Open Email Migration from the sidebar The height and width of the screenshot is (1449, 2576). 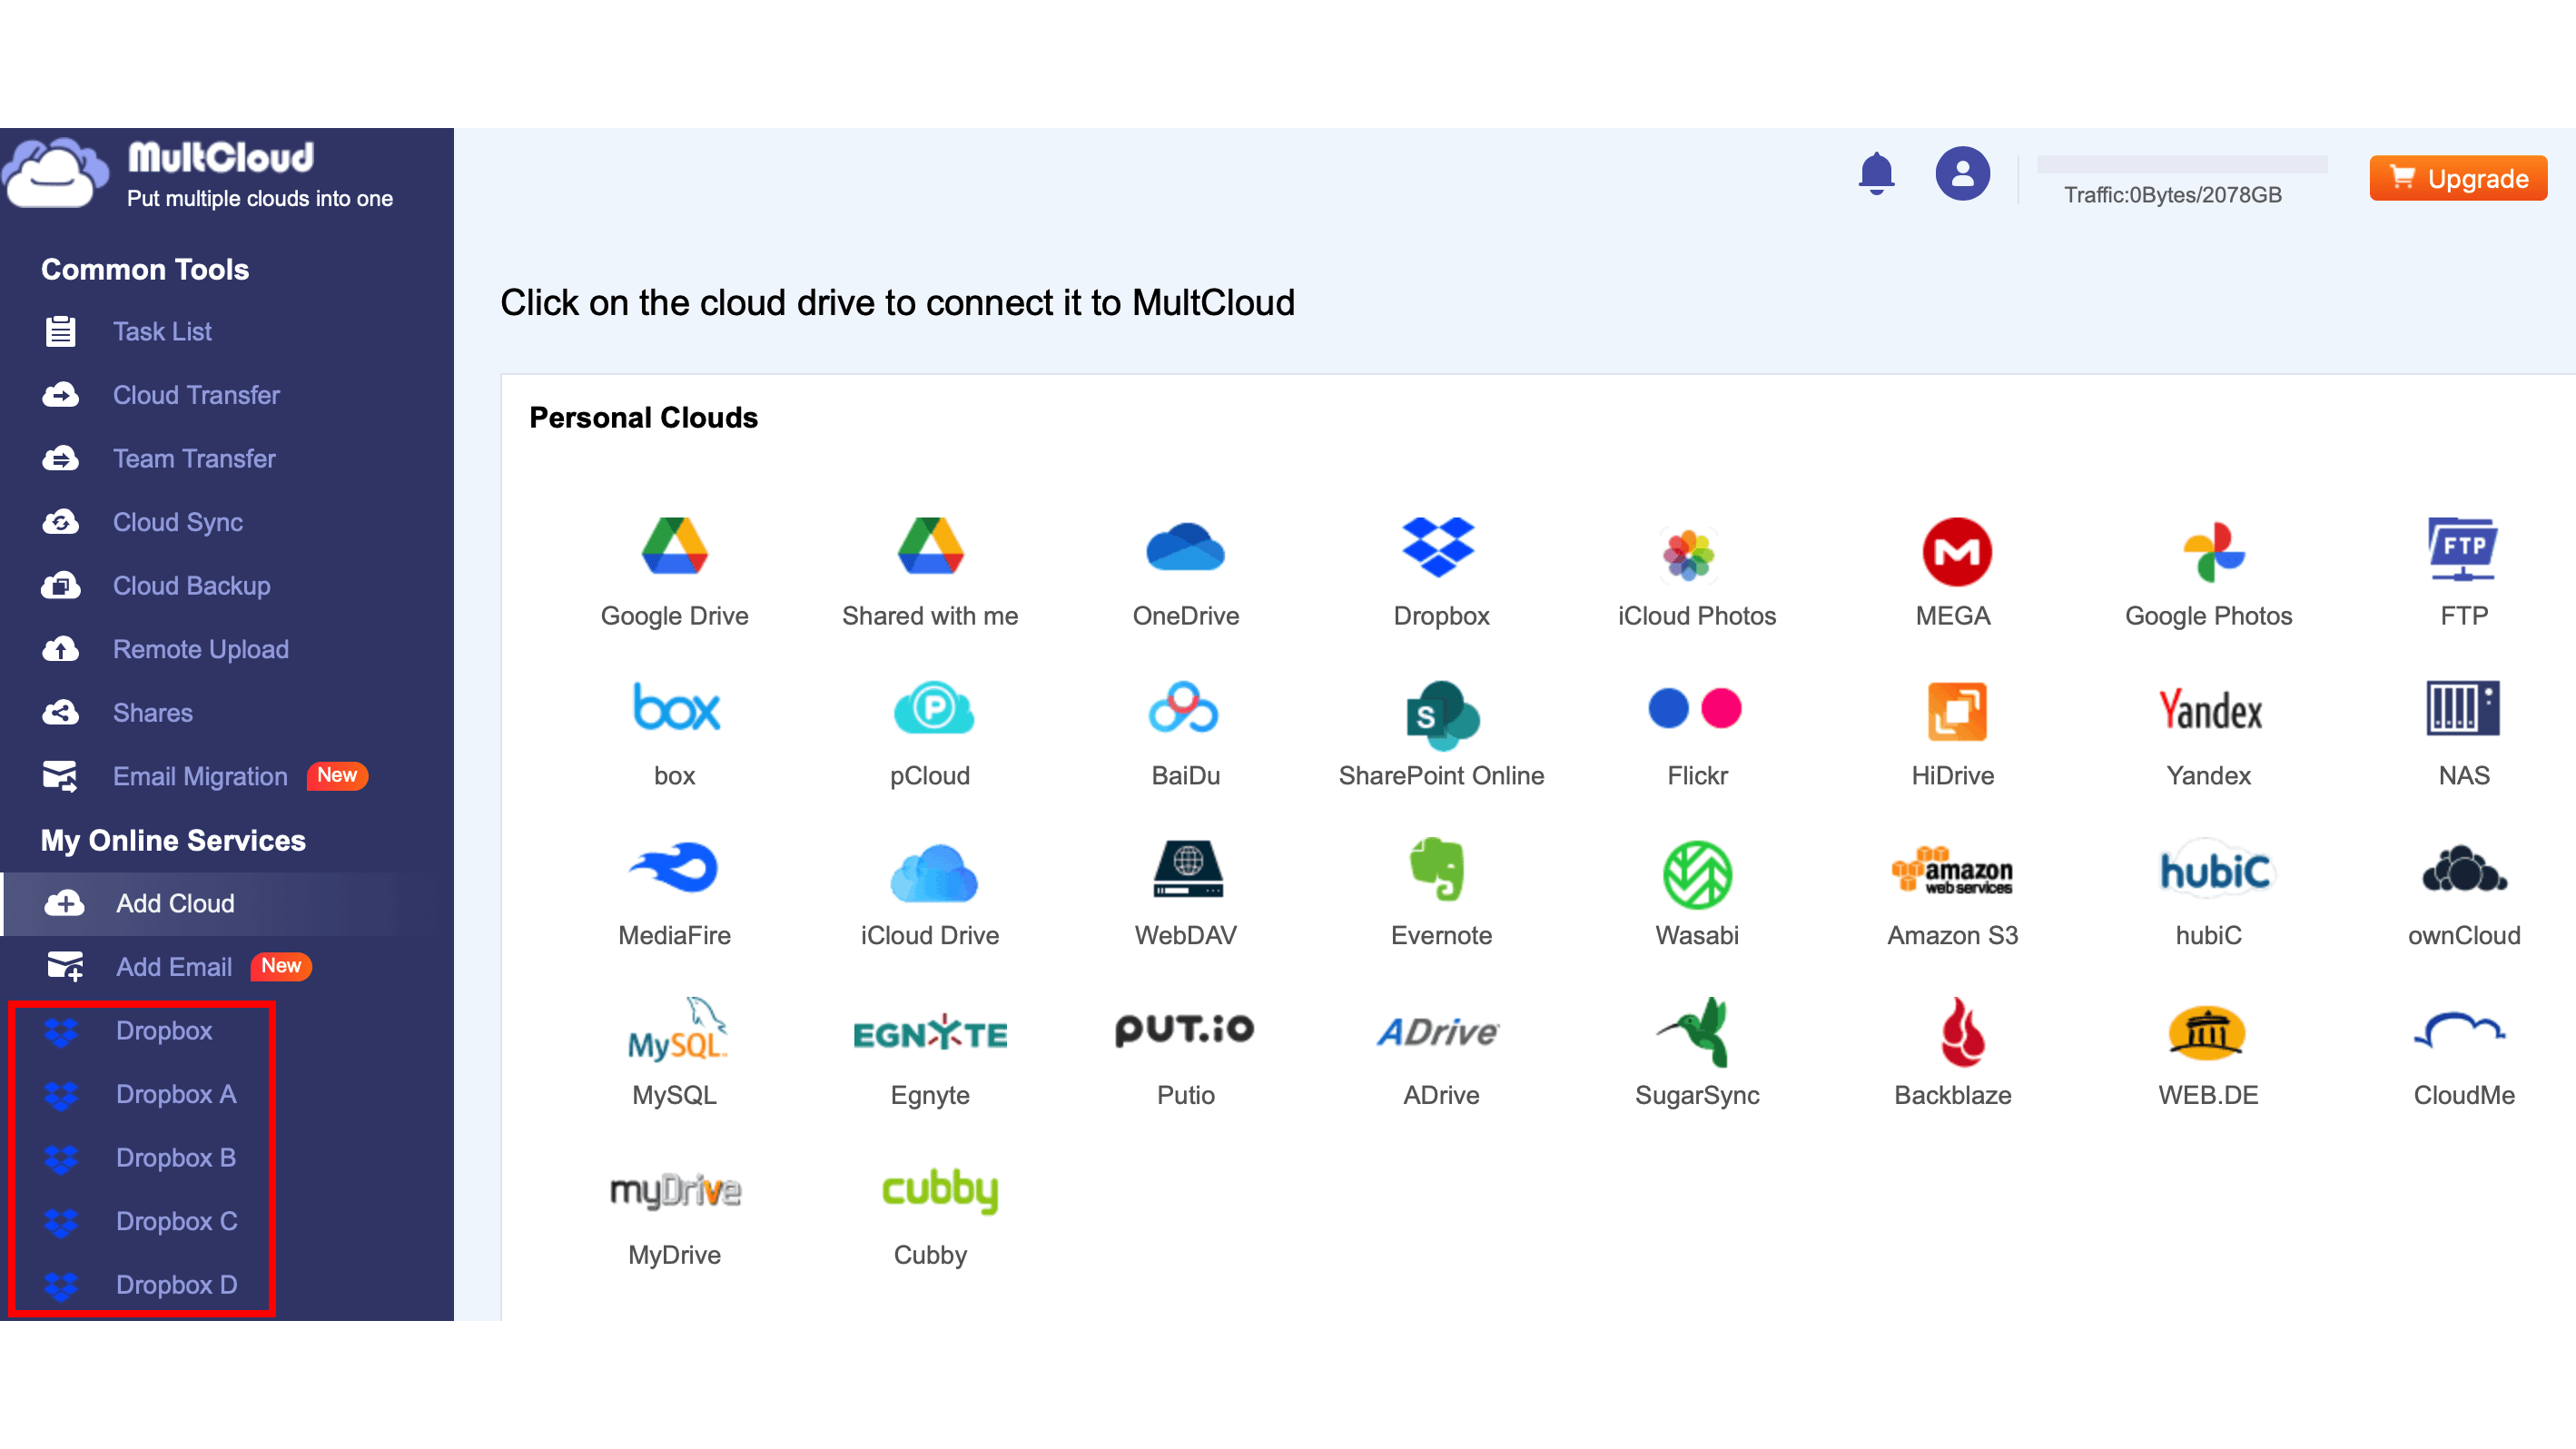point(199,776)
